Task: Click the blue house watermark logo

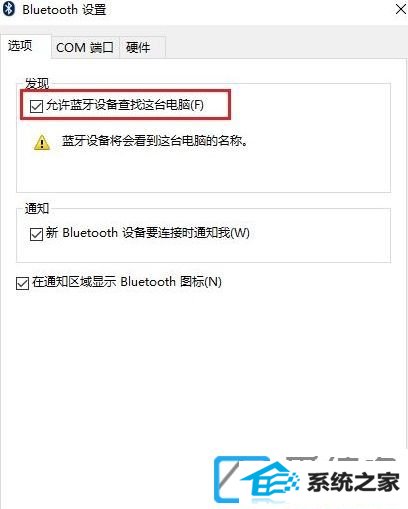Action: pyautogui.click(x=257, y=480)
